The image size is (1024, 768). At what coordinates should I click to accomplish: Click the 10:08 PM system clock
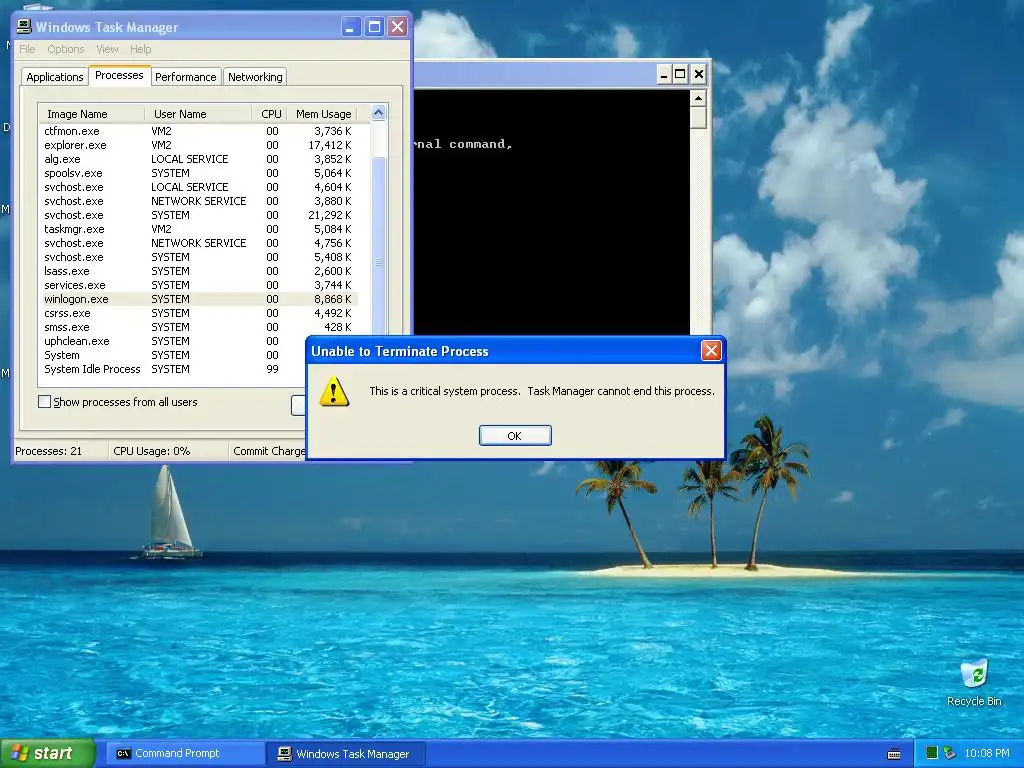pos(986,754)
